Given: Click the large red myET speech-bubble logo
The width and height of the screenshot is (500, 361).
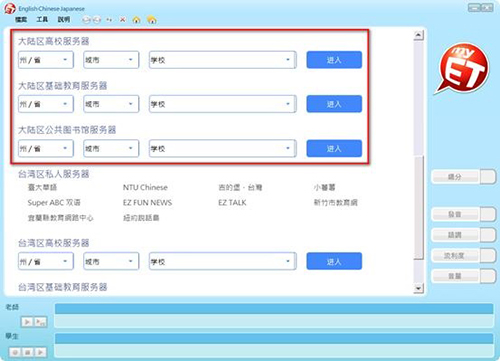Looking at the screenshot, I should pos(463,68).
